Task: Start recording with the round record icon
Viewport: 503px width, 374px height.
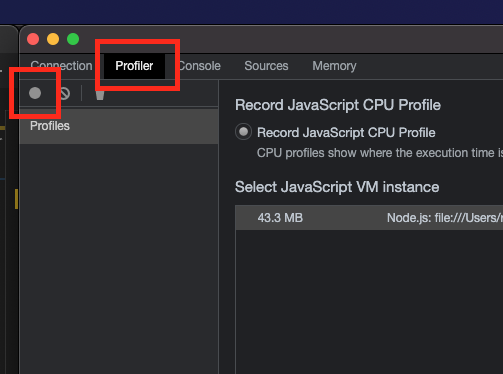Action: [x=35, y=93]
